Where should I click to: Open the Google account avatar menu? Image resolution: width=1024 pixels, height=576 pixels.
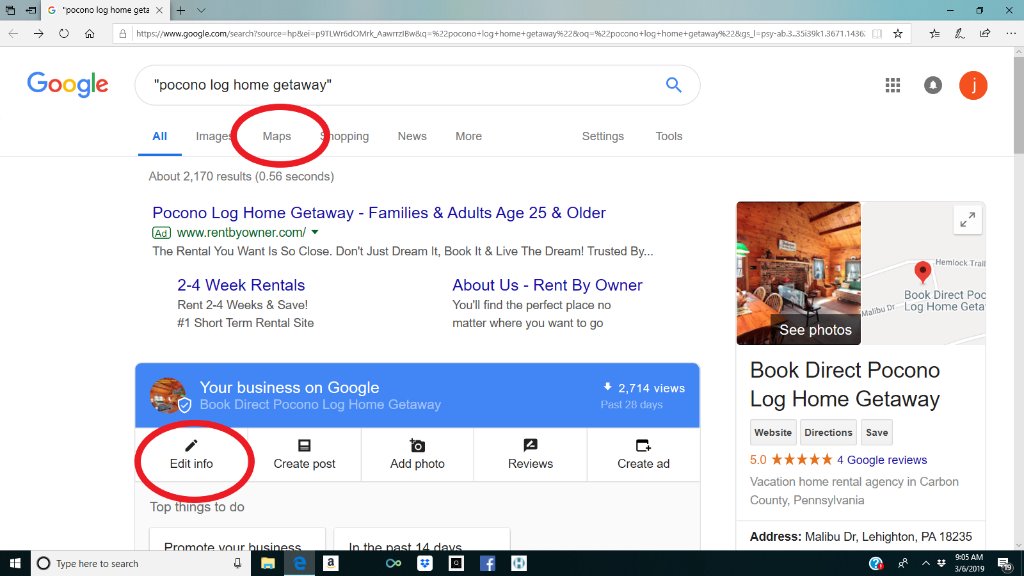(973, 85)
